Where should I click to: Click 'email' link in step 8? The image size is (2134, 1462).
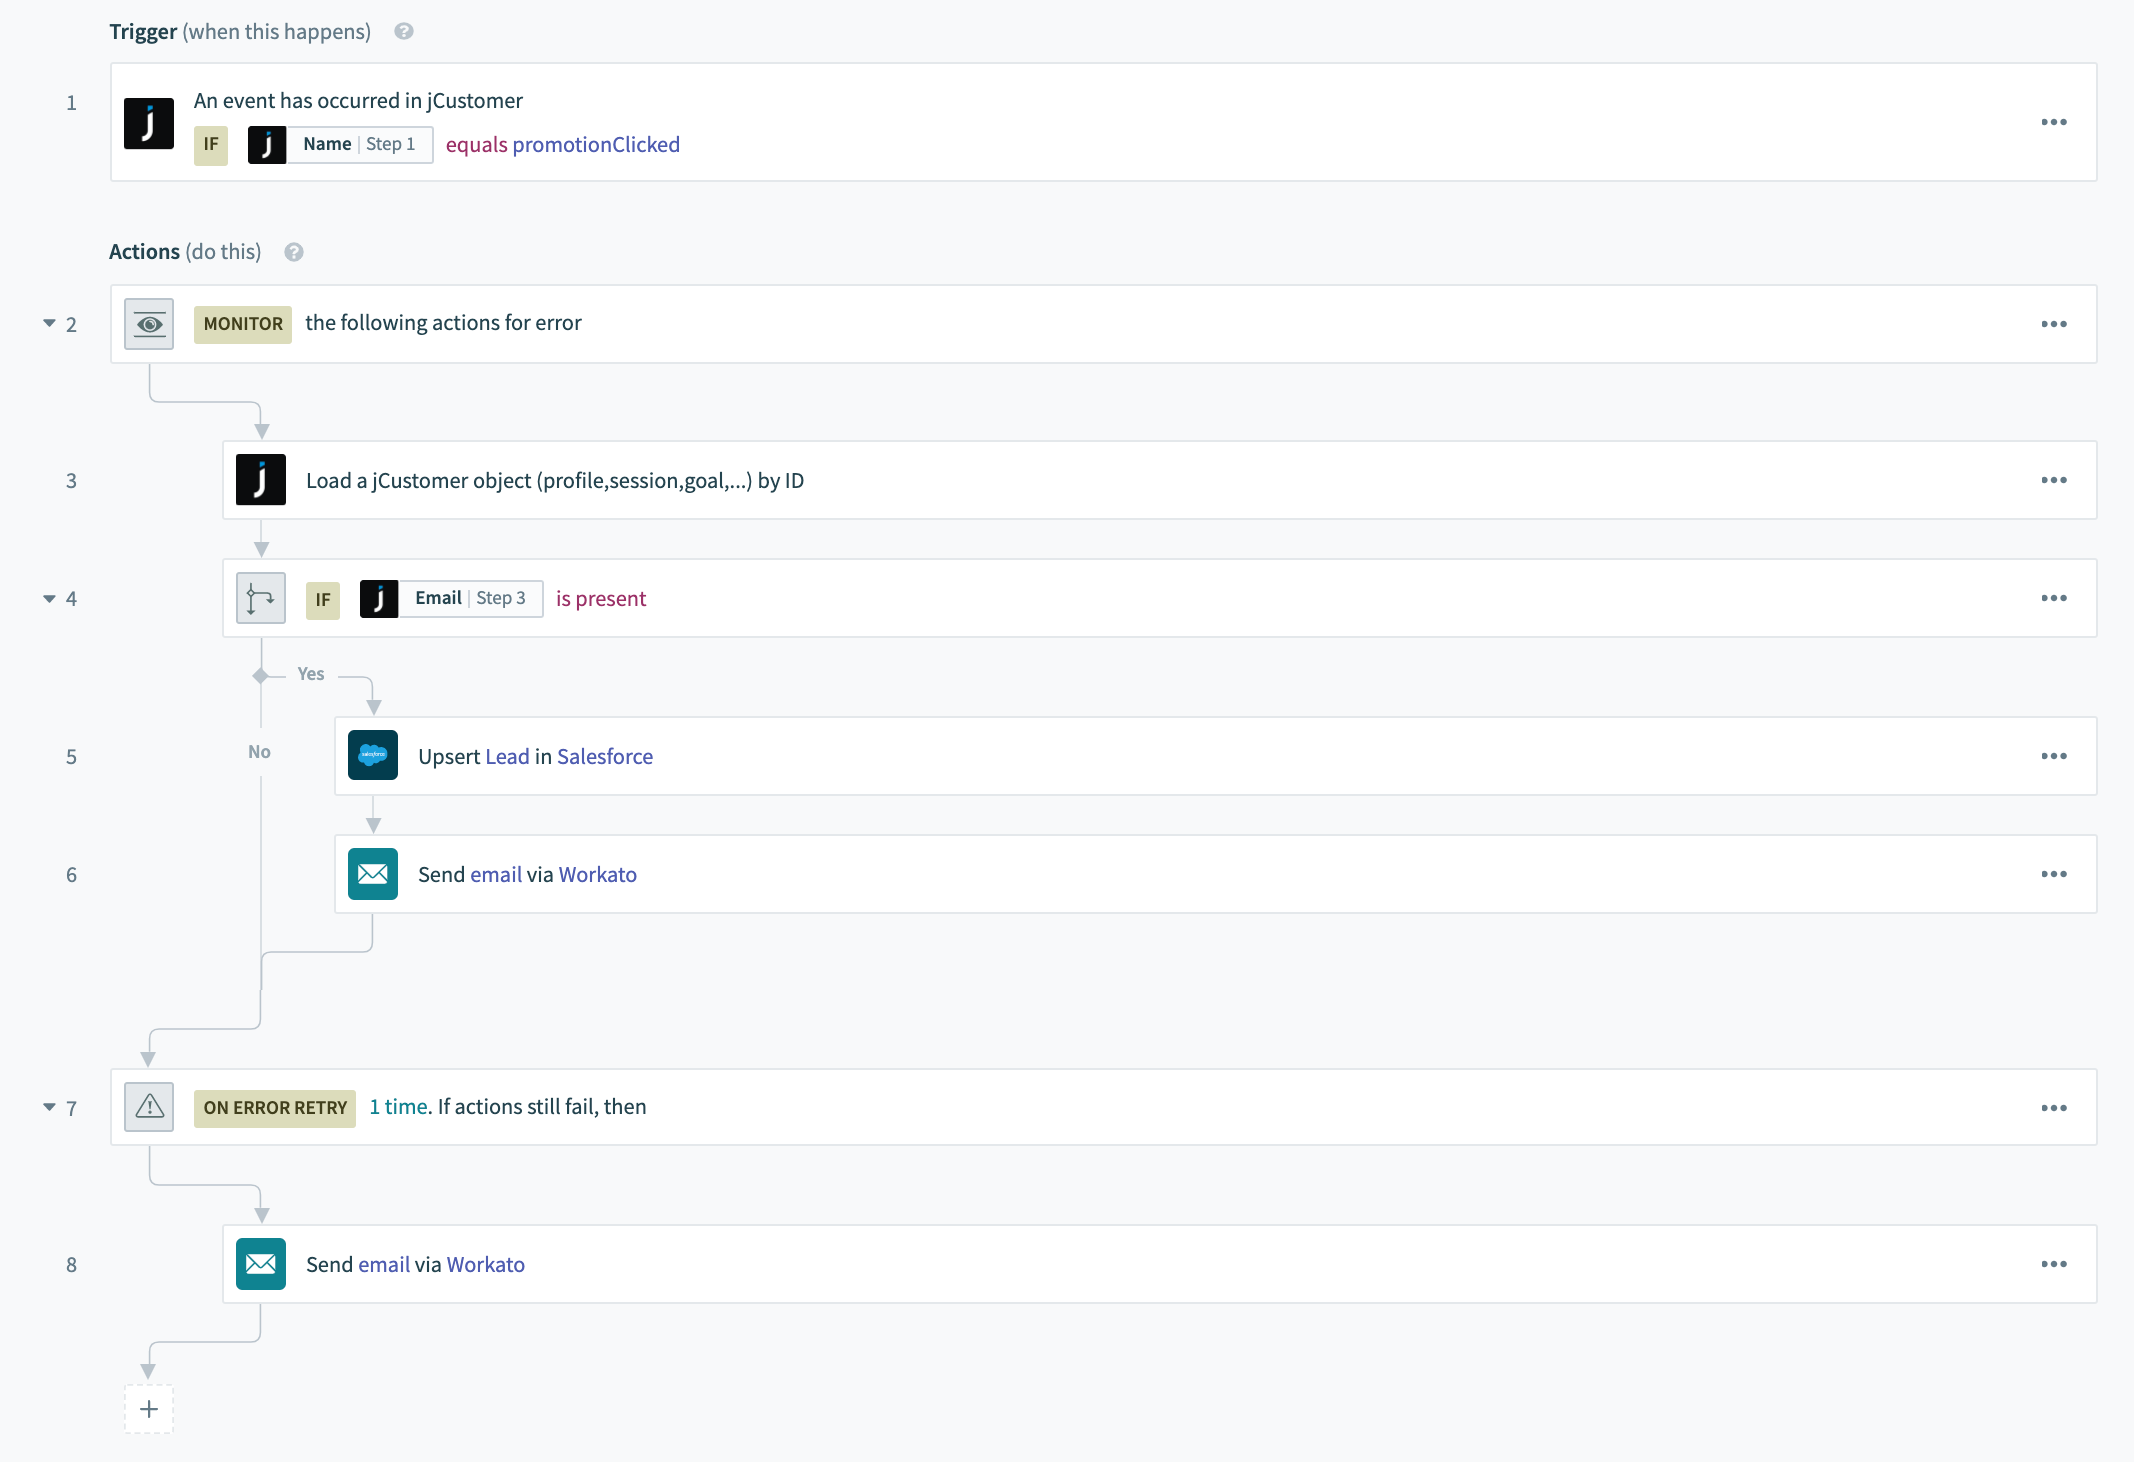(x=384, y=1265)
